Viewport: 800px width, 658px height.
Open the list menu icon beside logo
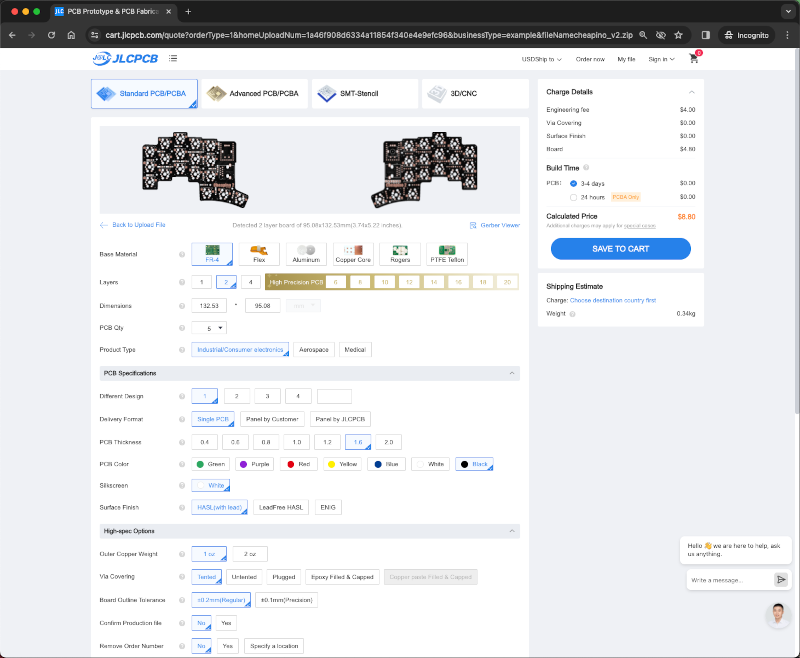pos(173,59)
